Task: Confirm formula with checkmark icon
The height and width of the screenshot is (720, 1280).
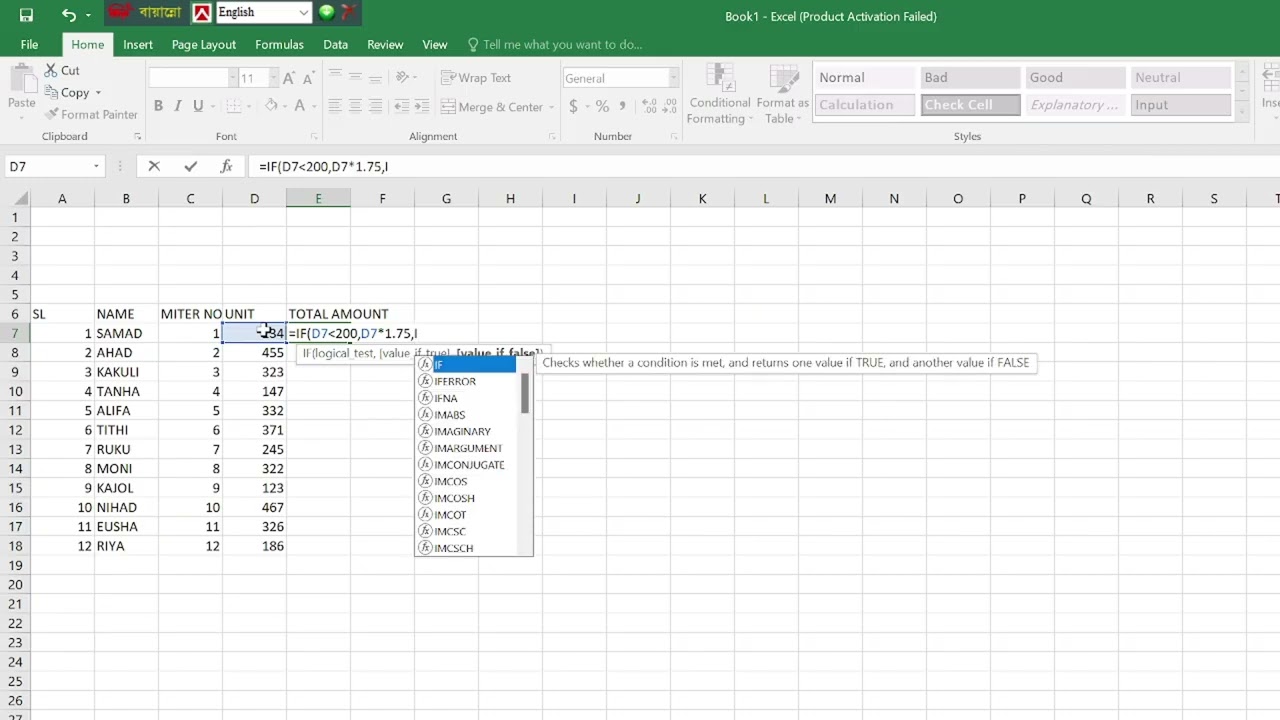Action: [x=190, y=167]
